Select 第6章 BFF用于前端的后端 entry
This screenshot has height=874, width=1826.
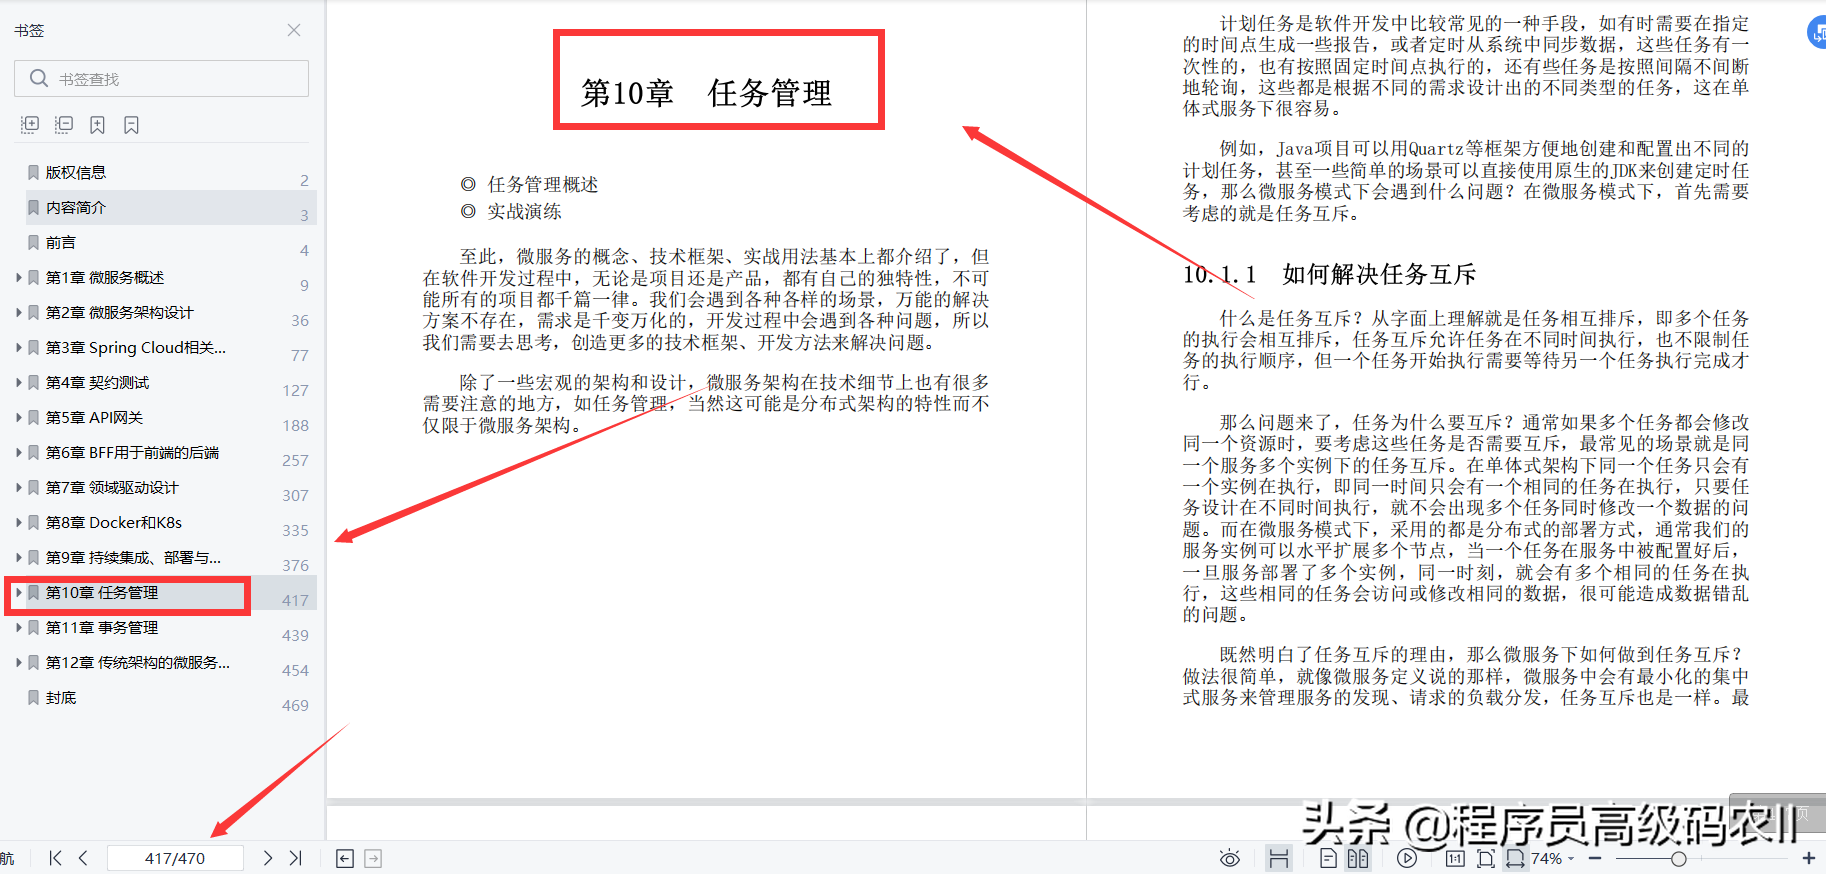click(133, 452)
